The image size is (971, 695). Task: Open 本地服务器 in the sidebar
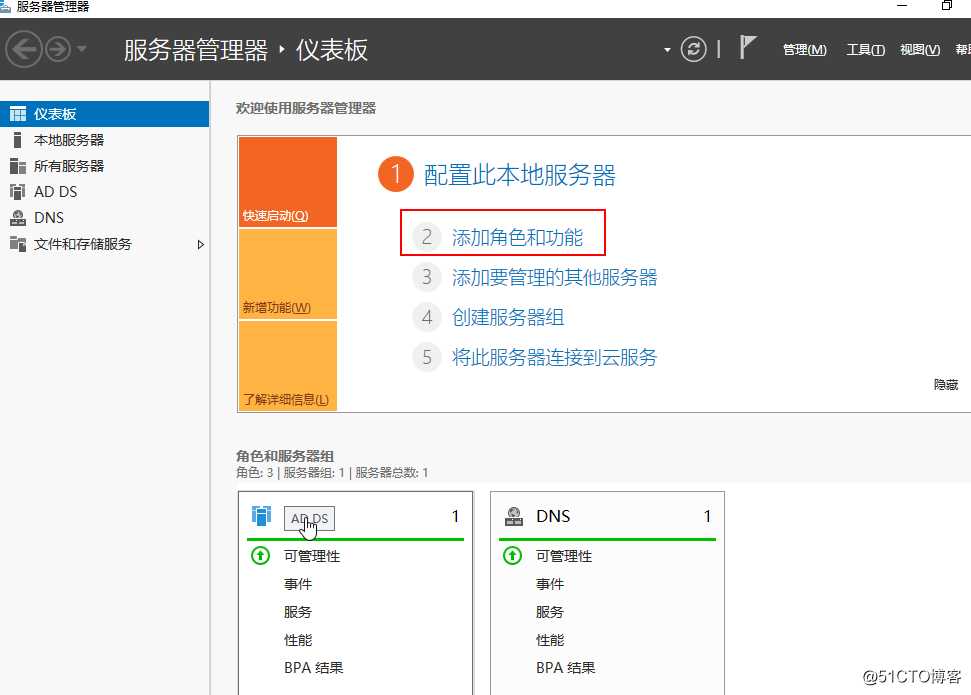[105, 140]
